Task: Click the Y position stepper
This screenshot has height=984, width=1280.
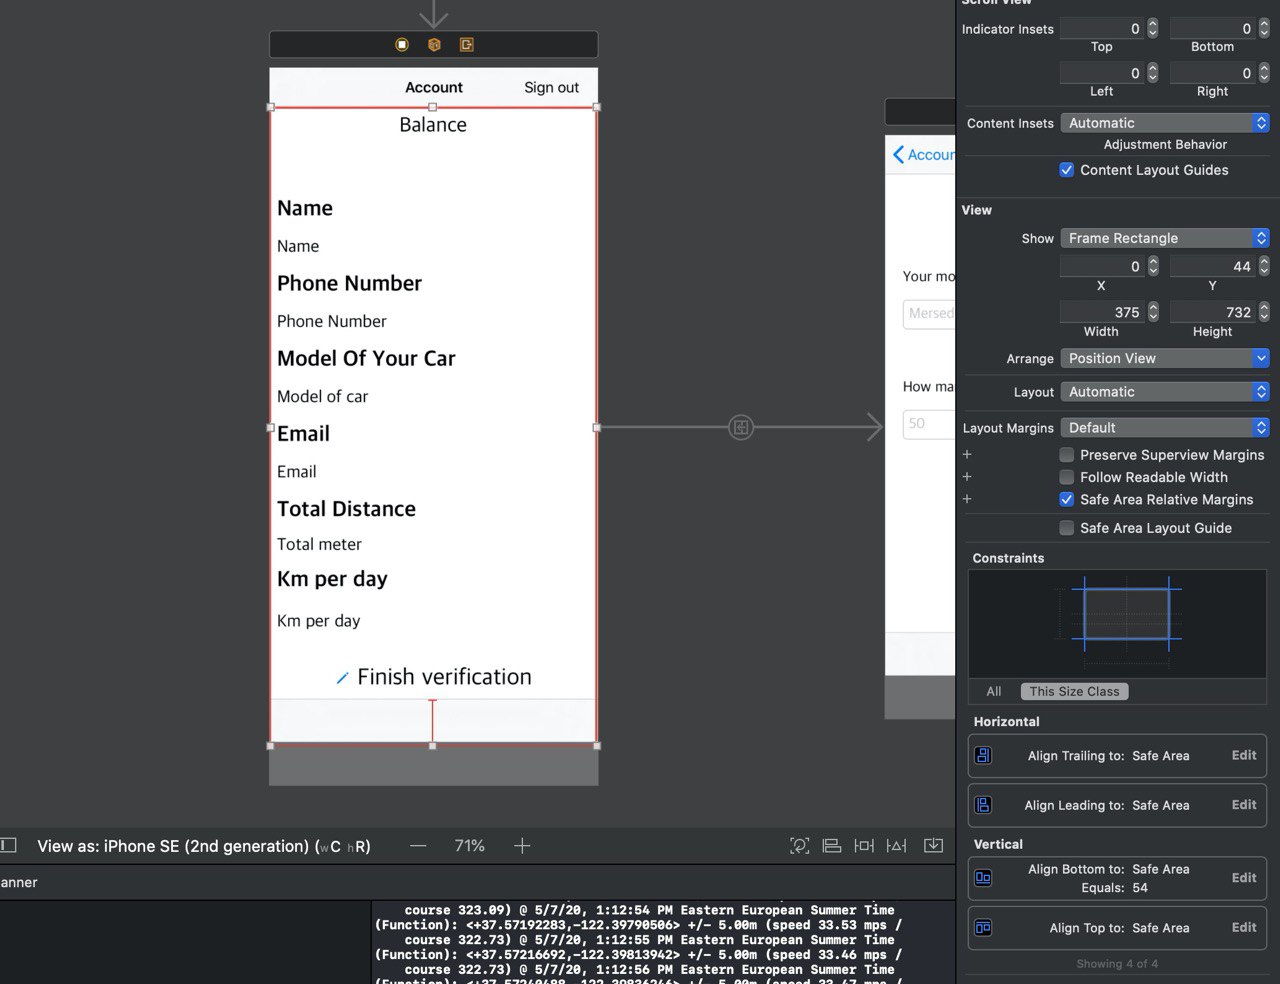Action: pos(1264,266)
